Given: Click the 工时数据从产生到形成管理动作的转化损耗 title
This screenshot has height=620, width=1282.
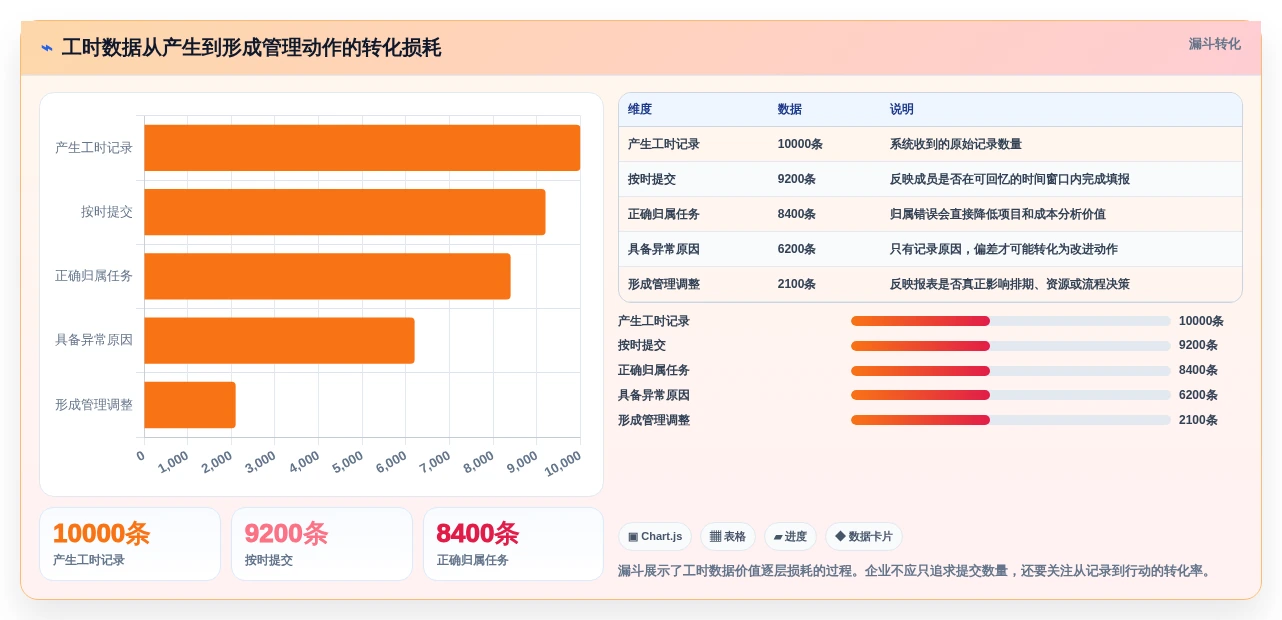Looking at the screenshot, I should click(251, 48).
